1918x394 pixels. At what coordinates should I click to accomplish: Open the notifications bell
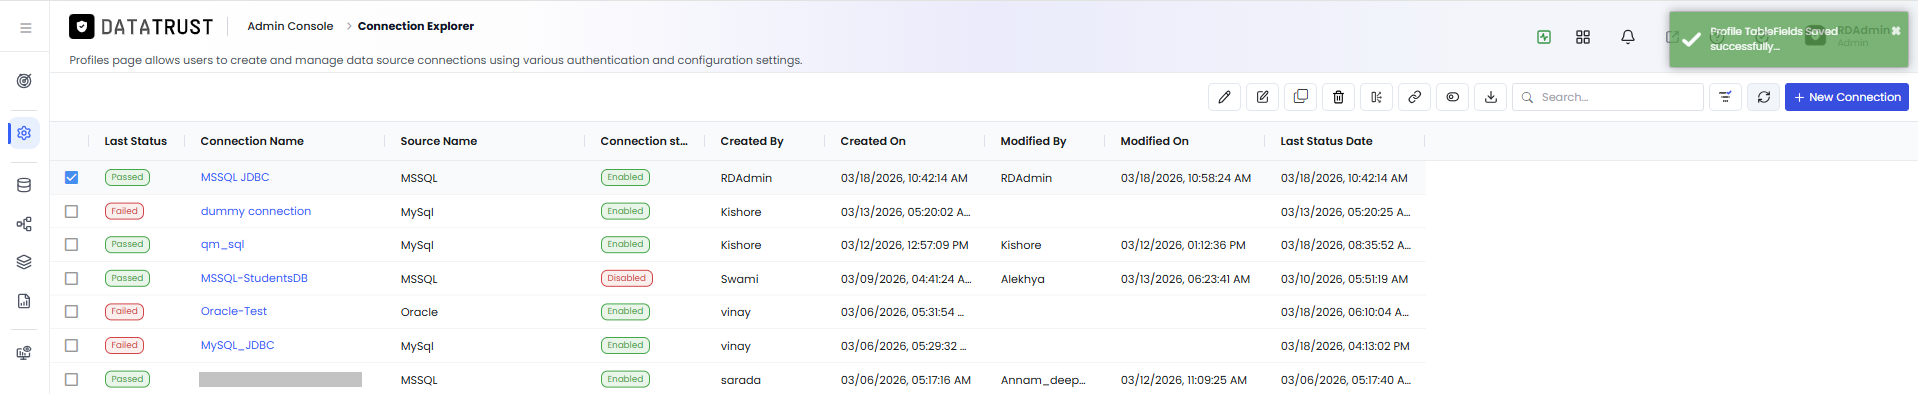click(1628, 37)
